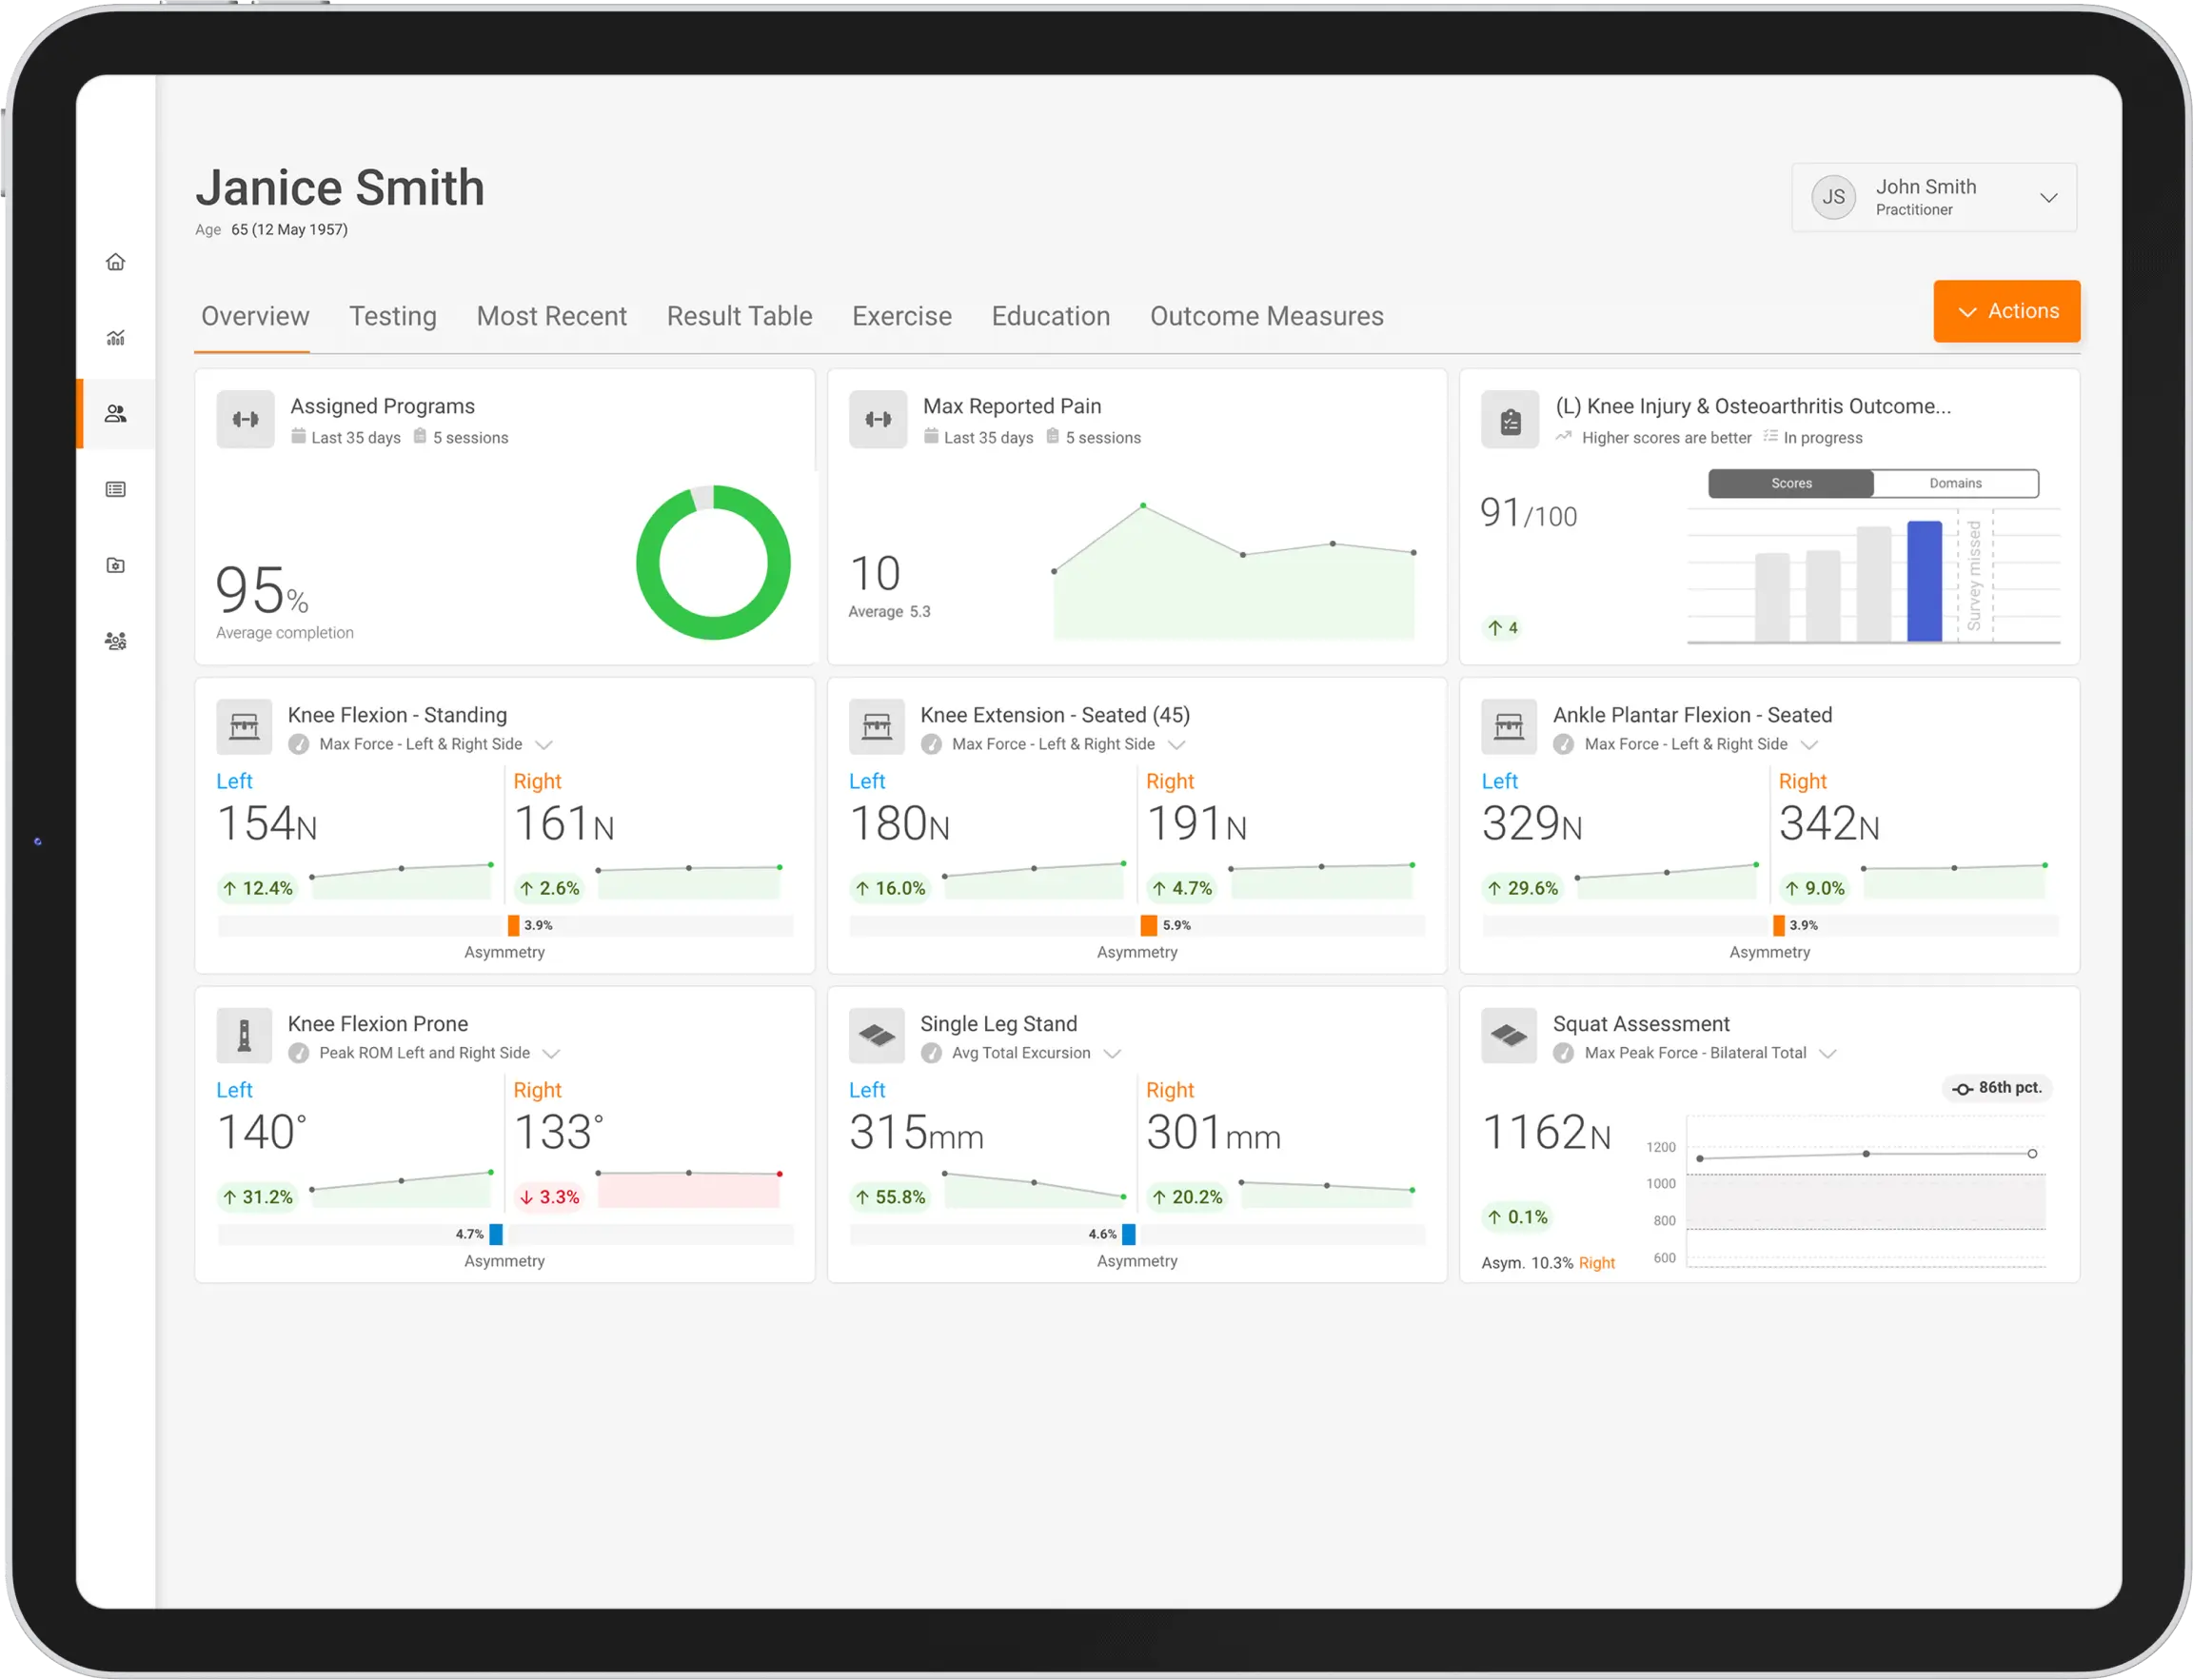
Task: Click the clipboard icon on the Knee Outcome card
Action: [x=1509, y=419]
